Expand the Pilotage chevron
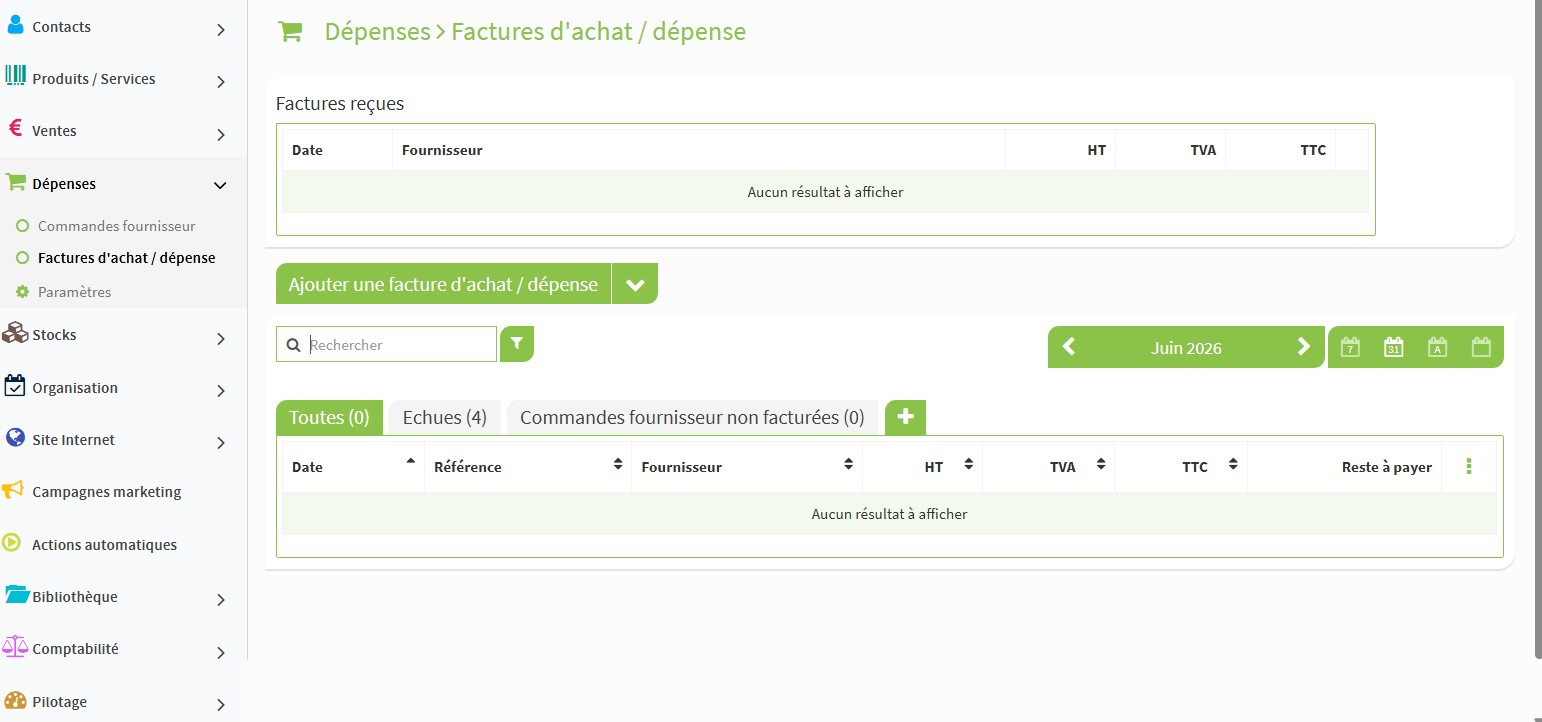This screenshot has height=722, width=1542. click(221, 705)
